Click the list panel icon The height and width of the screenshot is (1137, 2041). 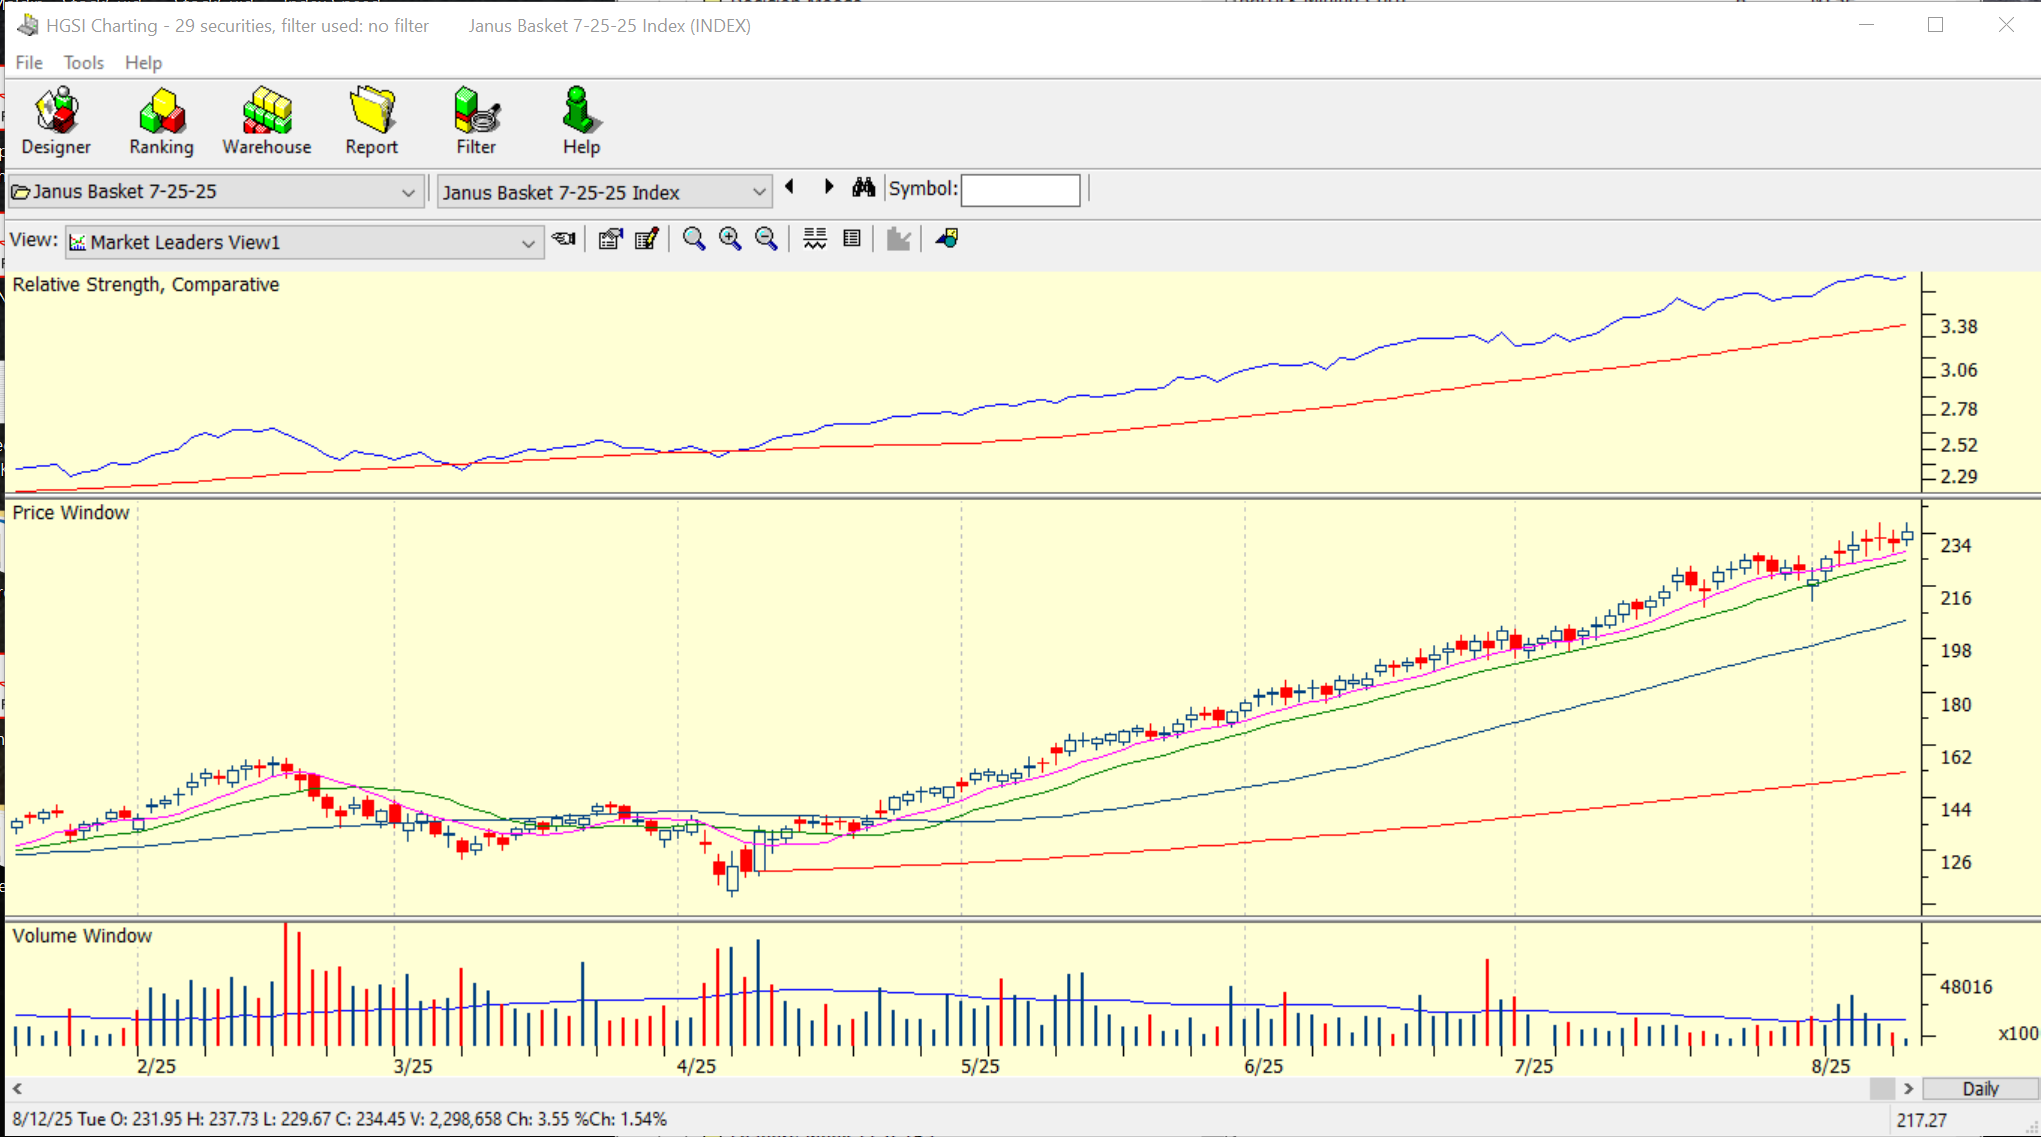pyautogui.click(x=852, y=239)
